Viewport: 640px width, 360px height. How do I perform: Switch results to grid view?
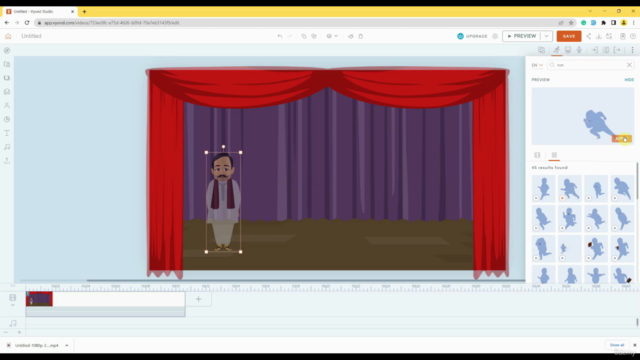(554, 155)
